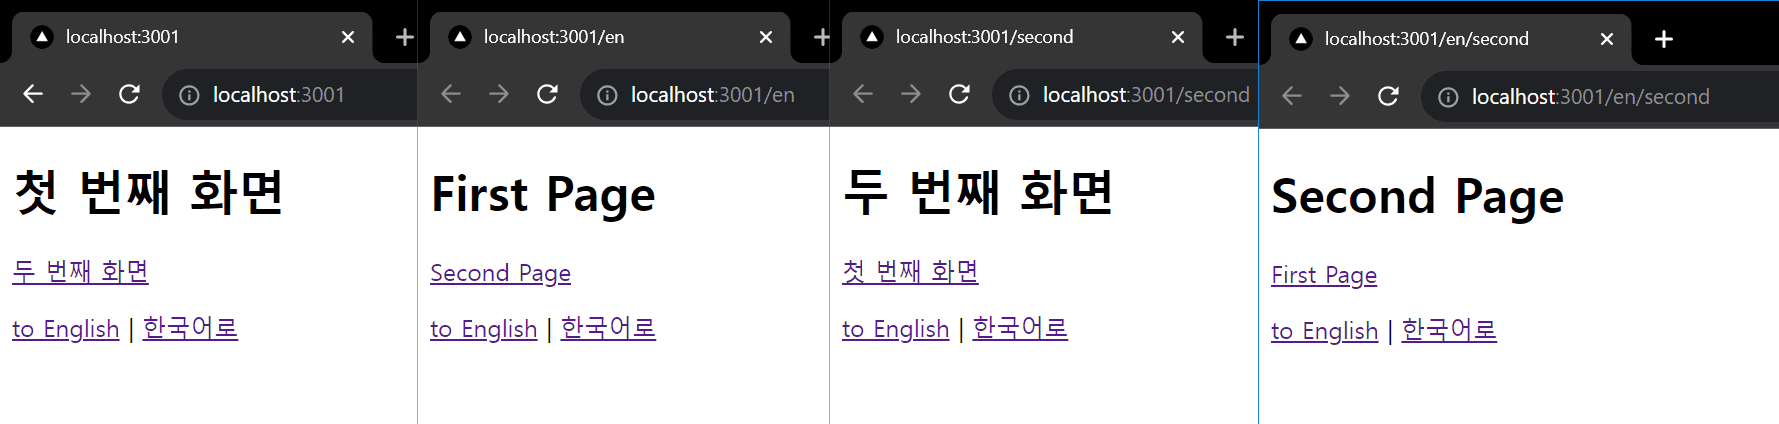Click the localhost:3001/second address bar
1779x424 pixels.
(x=1125, y=95)
